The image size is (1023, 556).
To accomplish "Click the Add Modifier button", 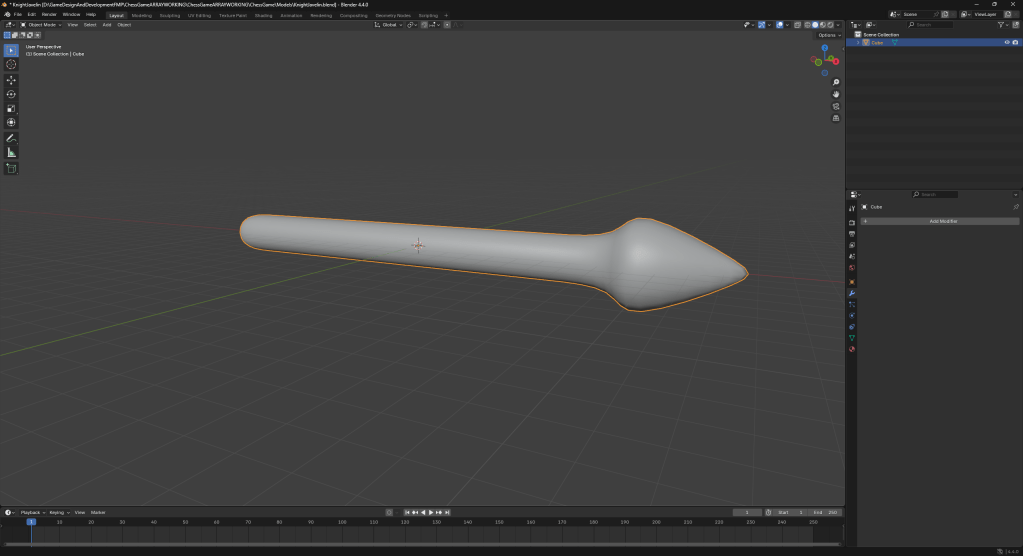I will pos(940,221).
